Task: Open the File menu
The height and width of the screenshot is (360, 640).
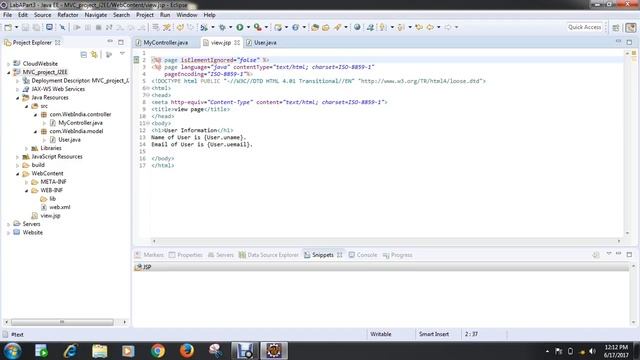Action: (x=7, y=15)
